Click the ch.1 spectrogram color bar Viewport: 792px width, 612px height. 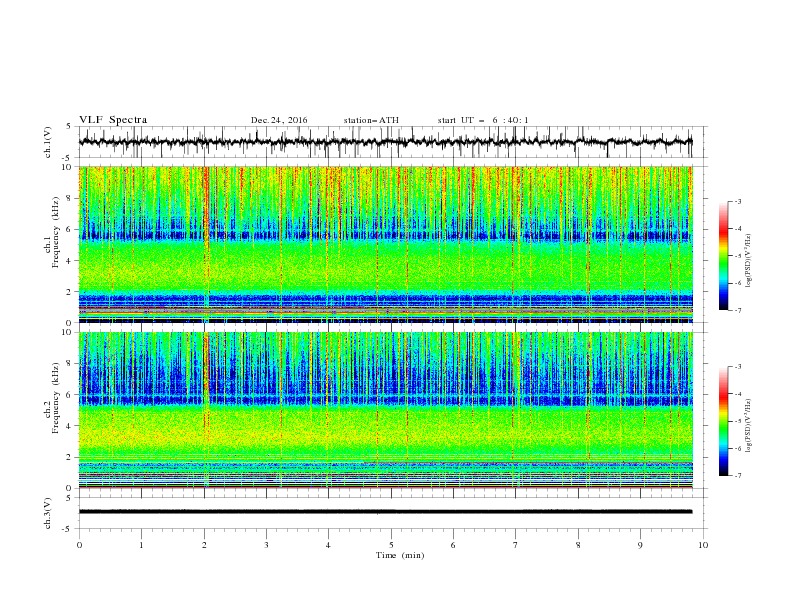point(723,255)
